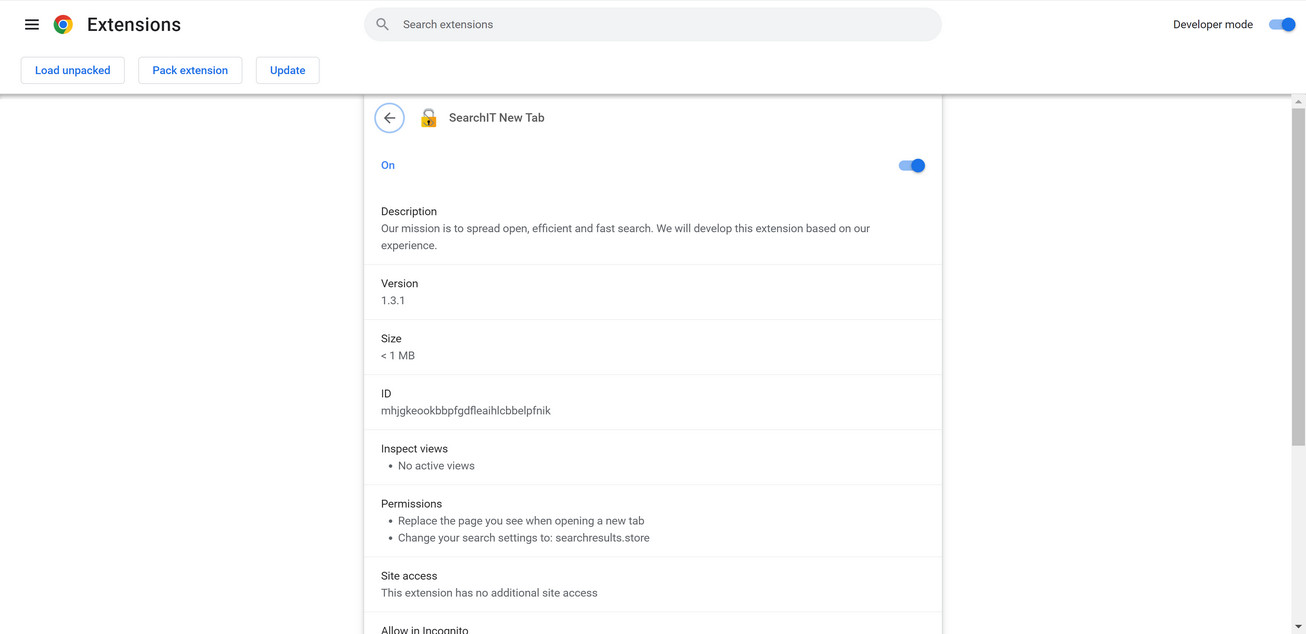Click the Load unpacked button
The height and width of the screenshot is (634, 1306).
click(72, 70)
